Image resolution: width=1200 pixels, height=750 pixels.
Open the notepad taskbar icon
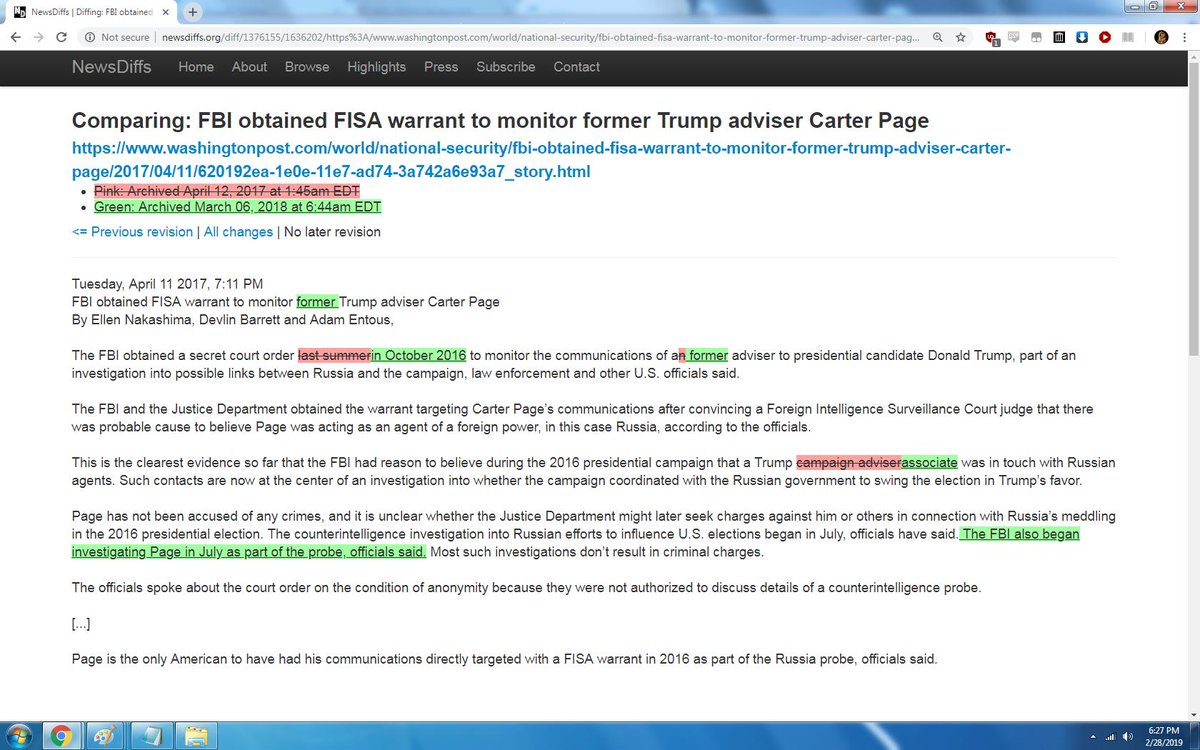point(152,737)
